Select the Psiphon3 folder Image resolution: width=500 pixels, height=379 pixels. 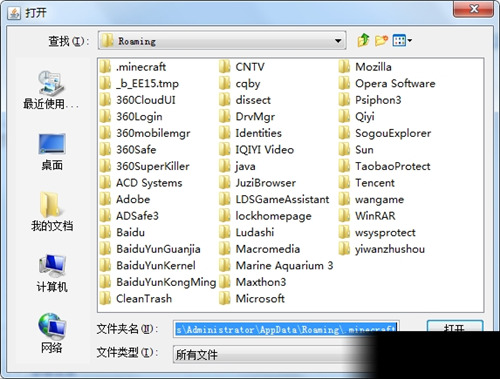pos(370,100)
